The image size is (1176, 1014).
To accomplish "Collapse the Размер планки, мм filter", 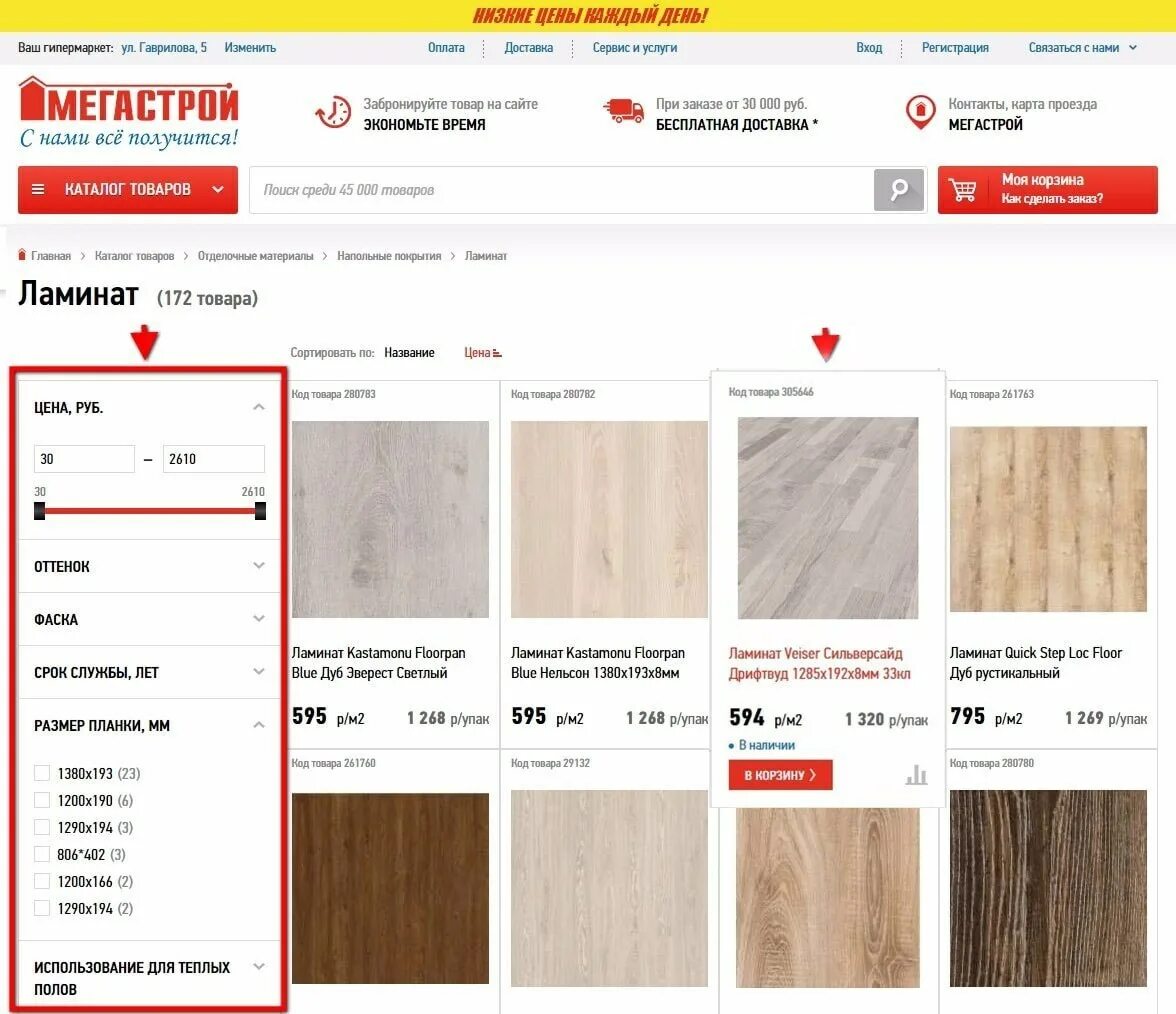I will coord(259,724).
